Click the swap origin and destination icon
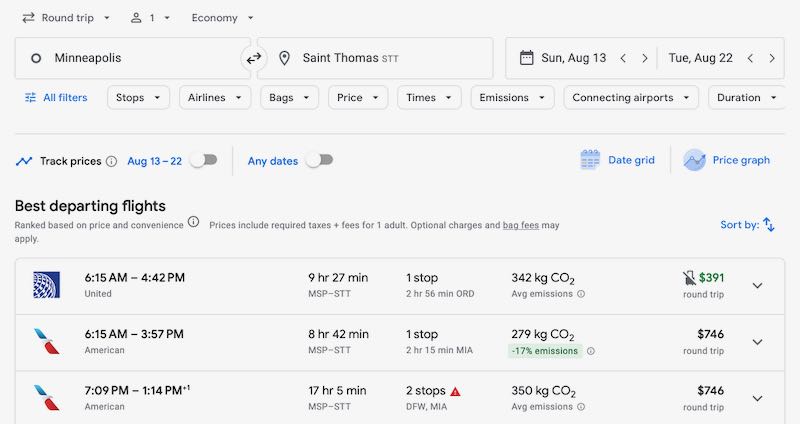This screenshot has height=424, width=800. tap(254, 58)
